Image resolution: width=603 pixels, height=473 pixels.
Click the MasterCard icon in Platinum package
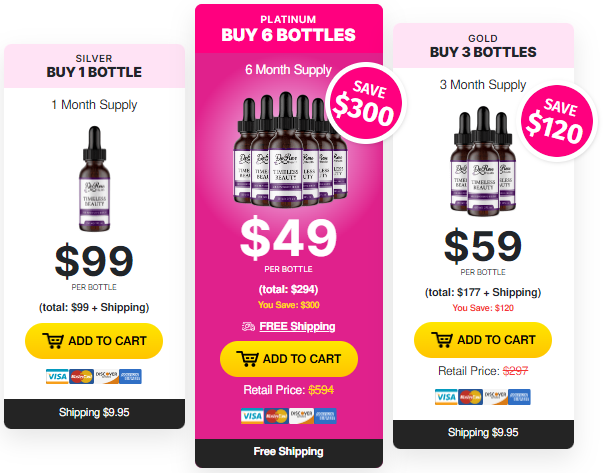coord(276,416)
